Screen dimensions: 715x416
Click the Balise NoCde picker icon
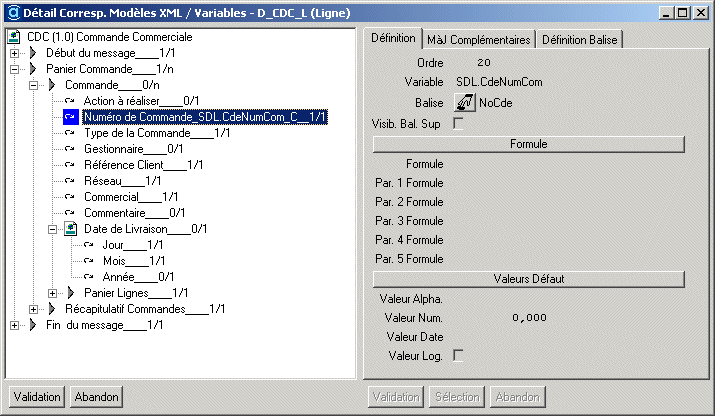[x=465, y=102]
